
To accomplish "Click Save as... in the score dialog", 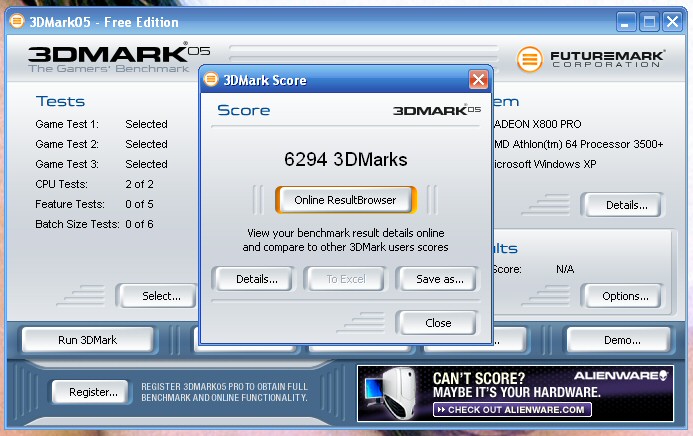I will coord(439,279).
